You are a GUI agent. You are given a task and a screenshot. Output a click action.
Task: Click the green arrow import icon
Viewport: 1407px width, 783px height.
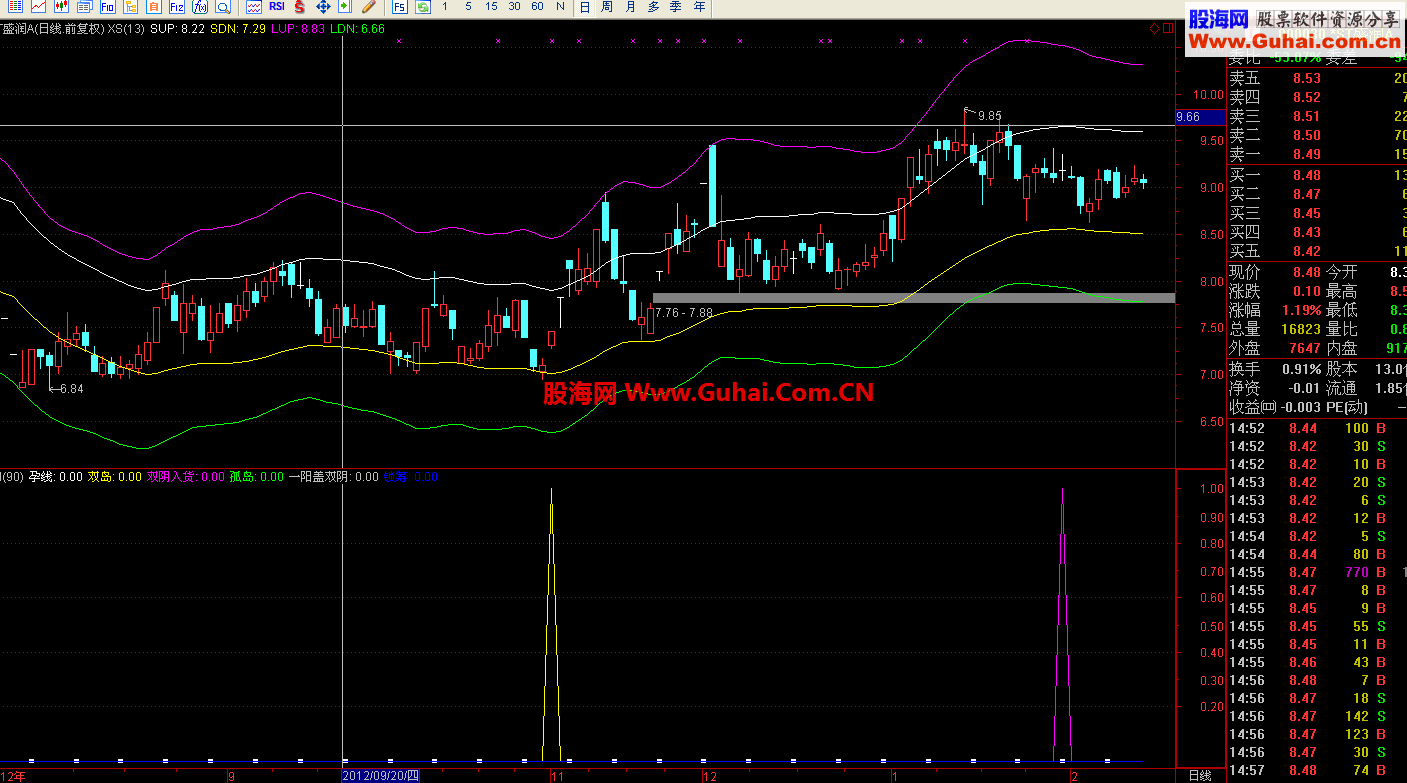click(x=345, y=7)
